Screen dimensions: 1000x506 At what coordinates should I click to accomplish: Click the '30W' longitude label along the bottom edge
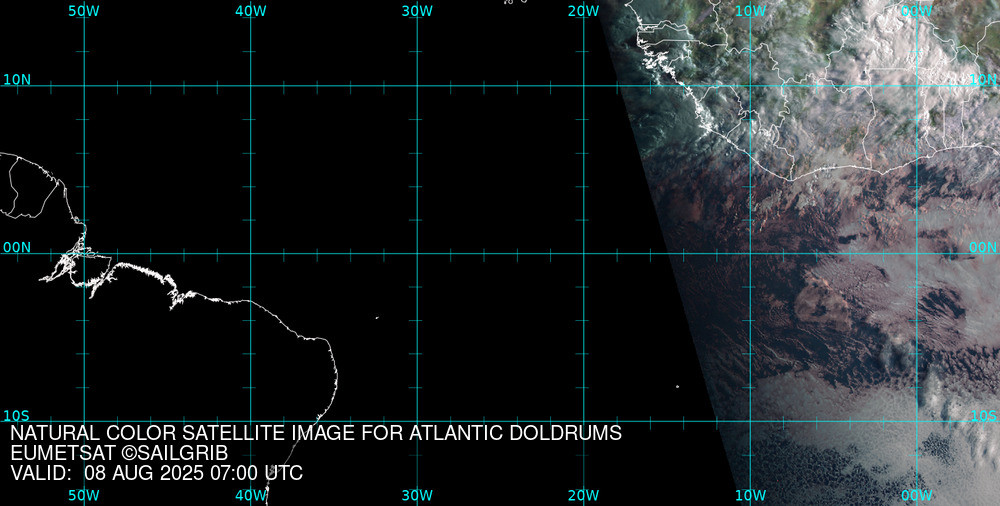417,495
